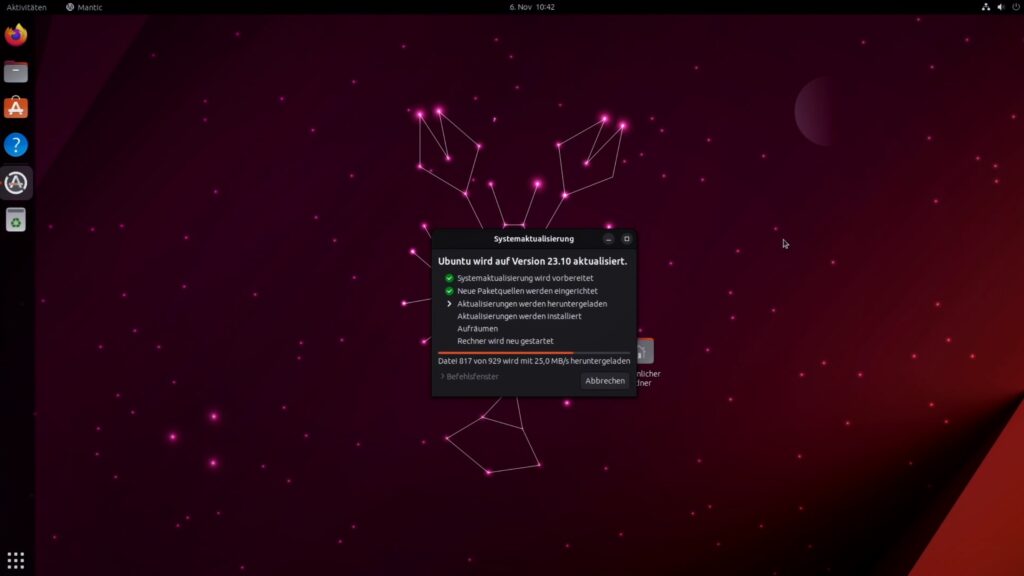Minimize the Systemaktualisierung dialog

[x=609, y=239]
